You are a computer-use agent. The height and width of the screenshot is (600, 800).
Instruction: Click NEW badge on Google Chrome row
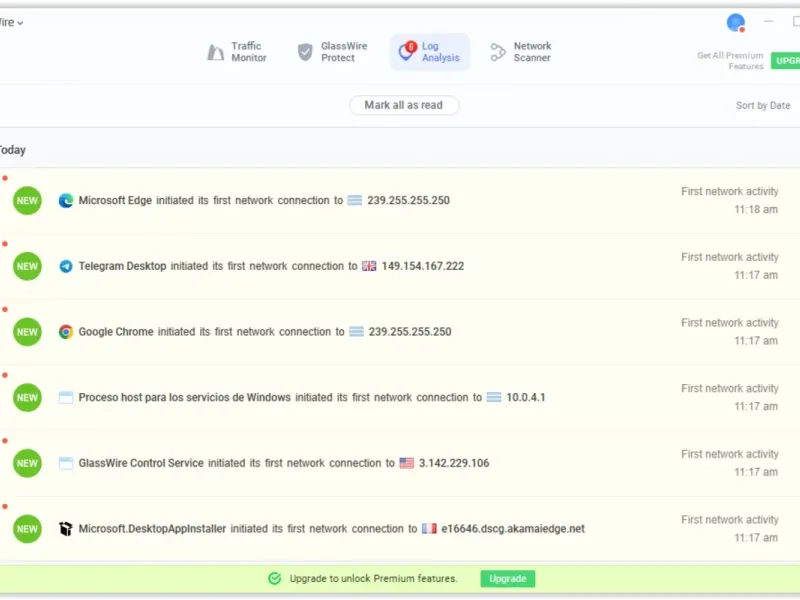tap(27, 332)
